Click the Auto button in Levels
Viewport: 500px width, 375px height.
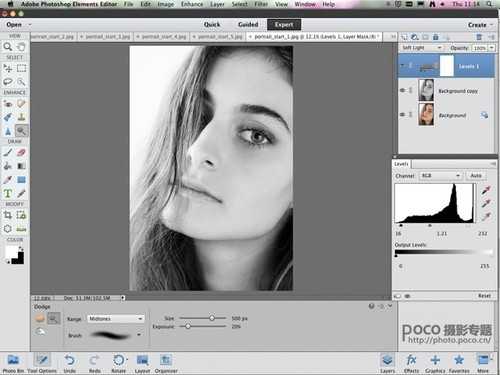pyautogui.click(x=476, y=176)
